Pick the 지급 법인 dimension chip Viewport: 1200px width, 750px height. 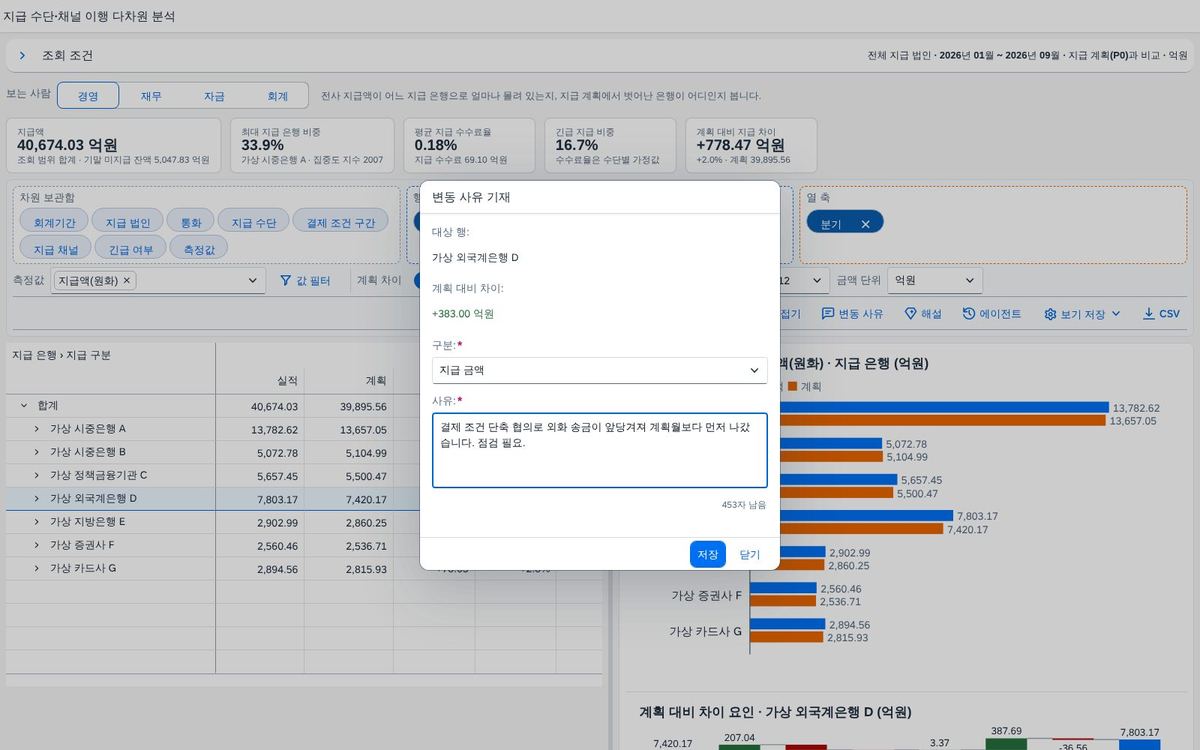coord(128,223)
